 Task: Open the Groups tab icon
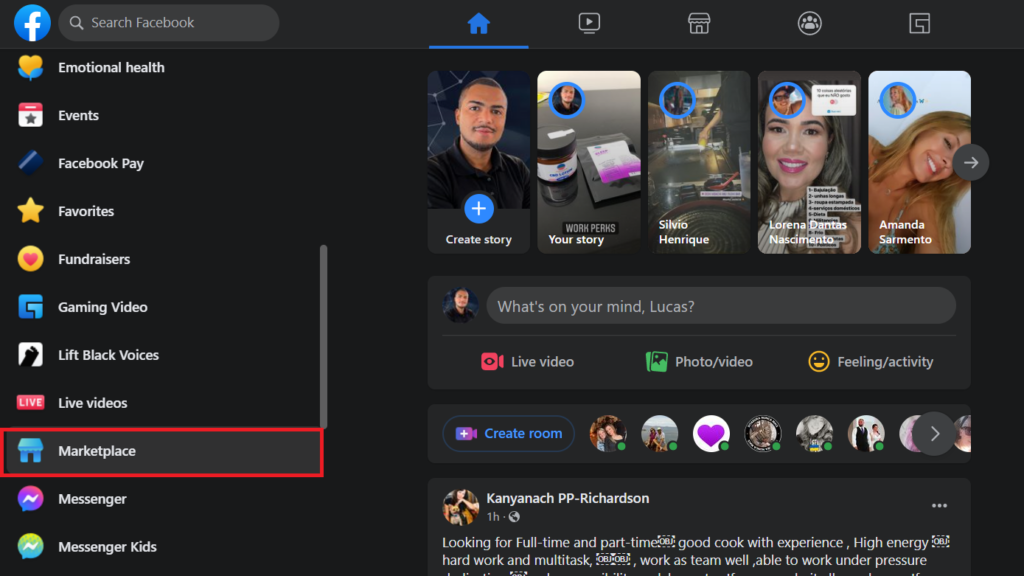[809, 24]
